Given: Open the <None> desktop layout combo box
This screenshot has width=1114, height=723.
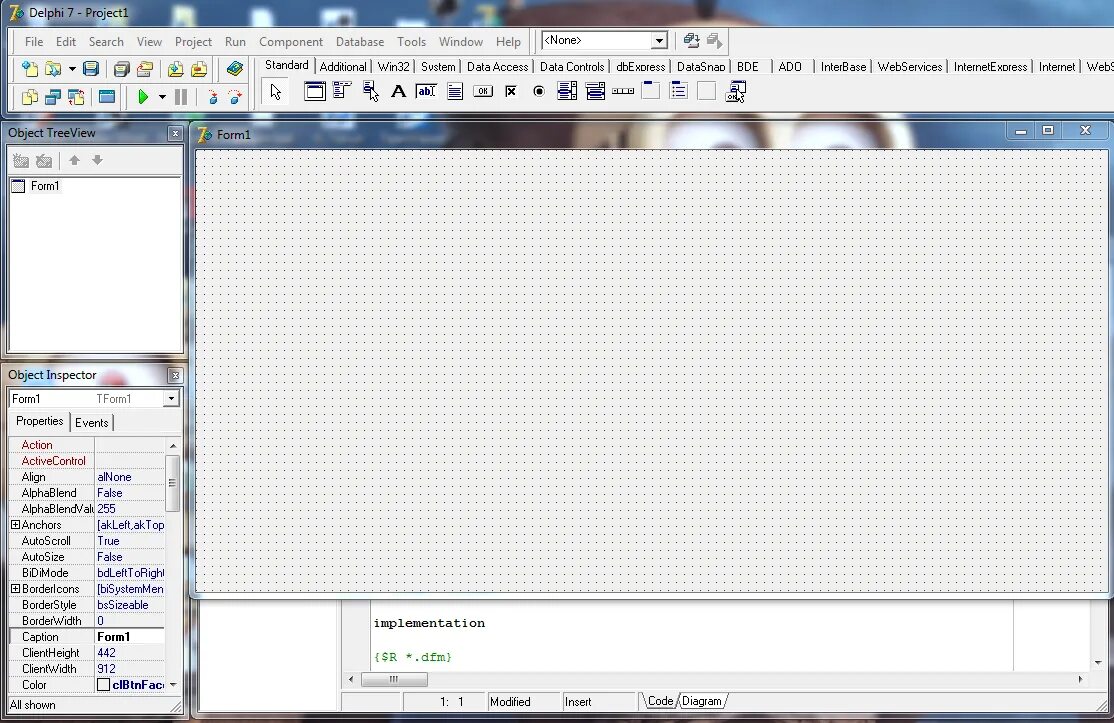Looking at the screenshot, I should tap(605, 40).
